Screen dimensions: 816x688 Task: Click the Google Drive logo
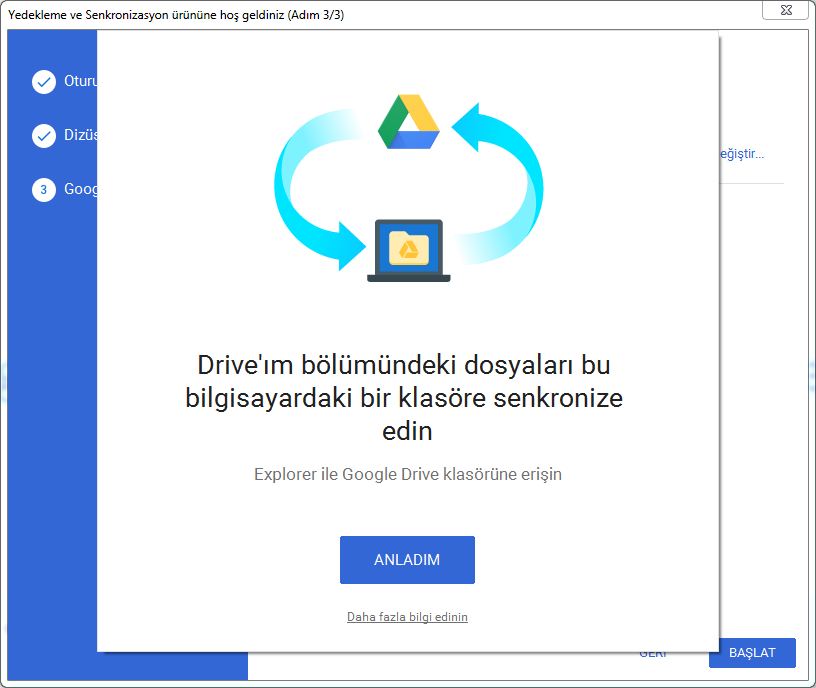409,122
